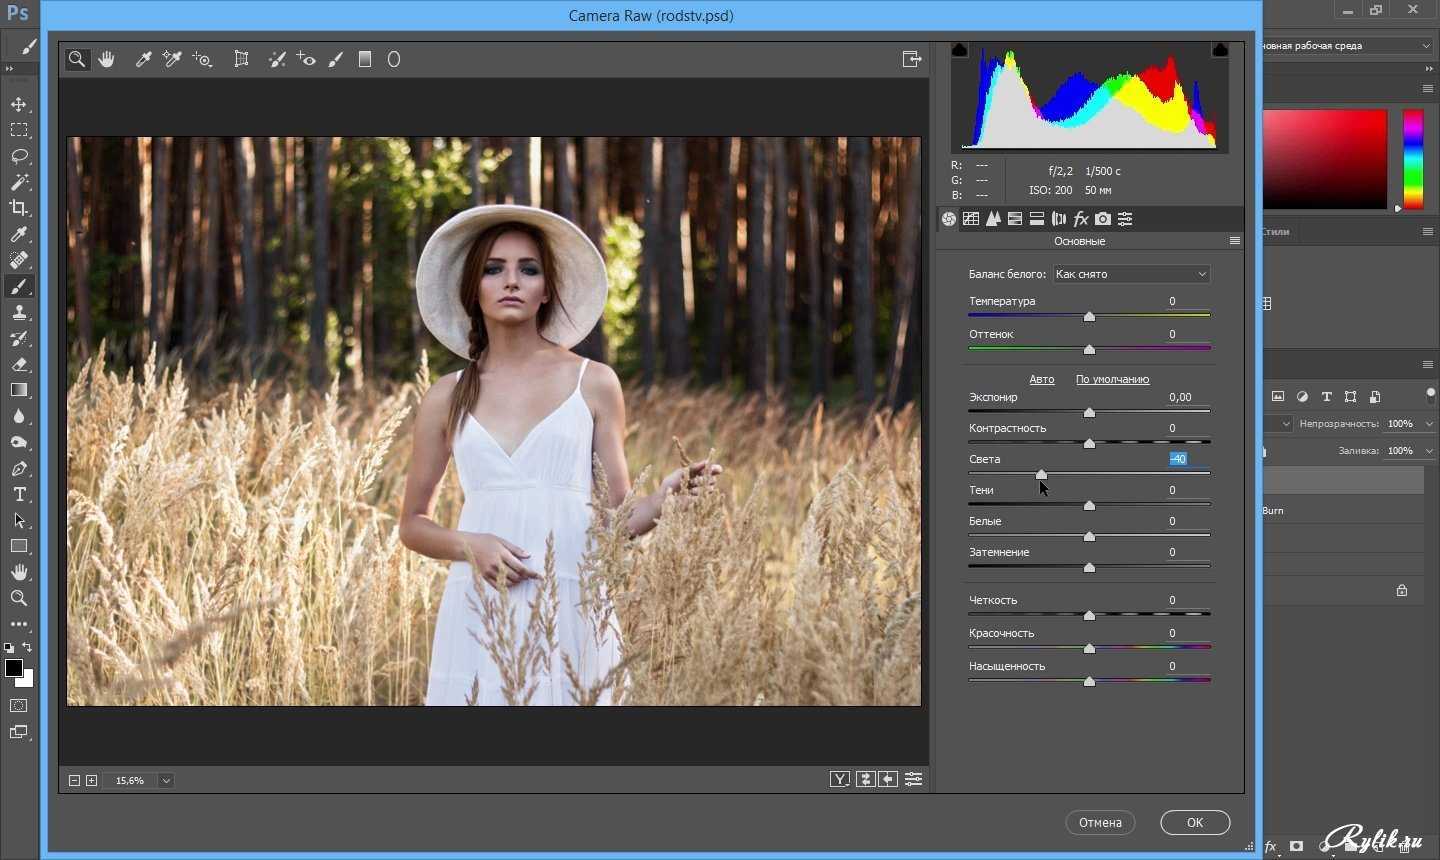Open the zoom level dropdown
Screen dimensions: 1440x860
166,780
